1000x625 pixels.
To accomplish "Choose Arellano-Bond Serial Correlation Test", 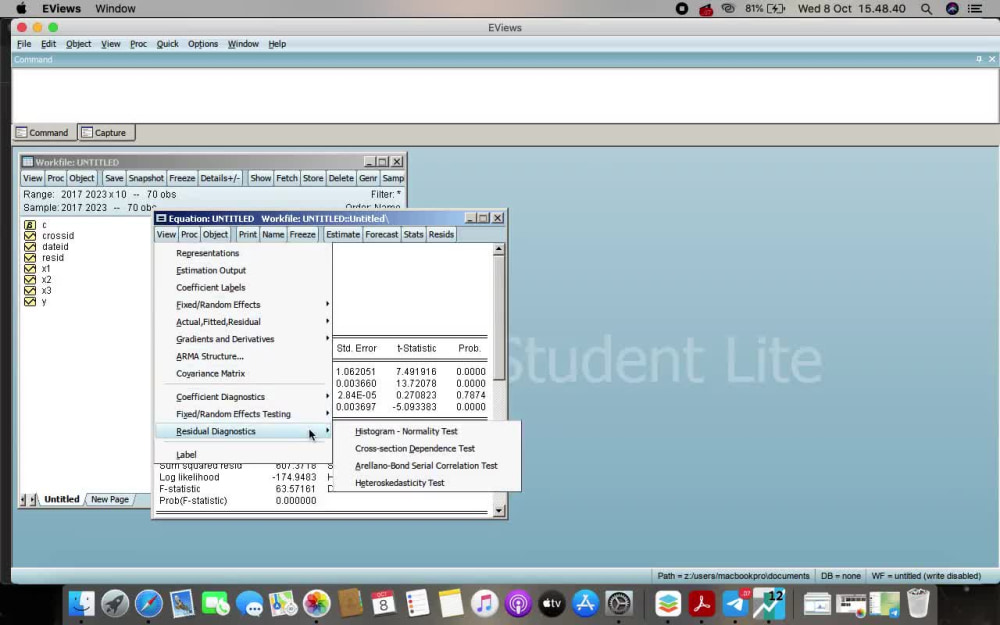I will pos(426,466).
